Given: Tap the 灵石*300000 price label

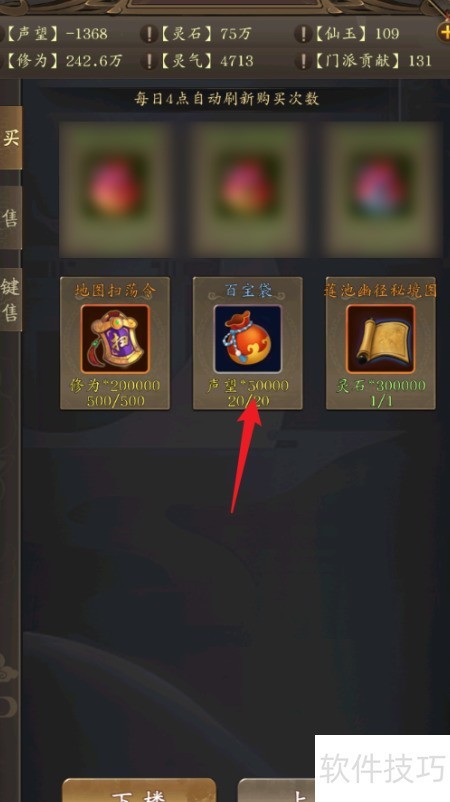Looking at the screenshot, I should click(x=381, y=385).
